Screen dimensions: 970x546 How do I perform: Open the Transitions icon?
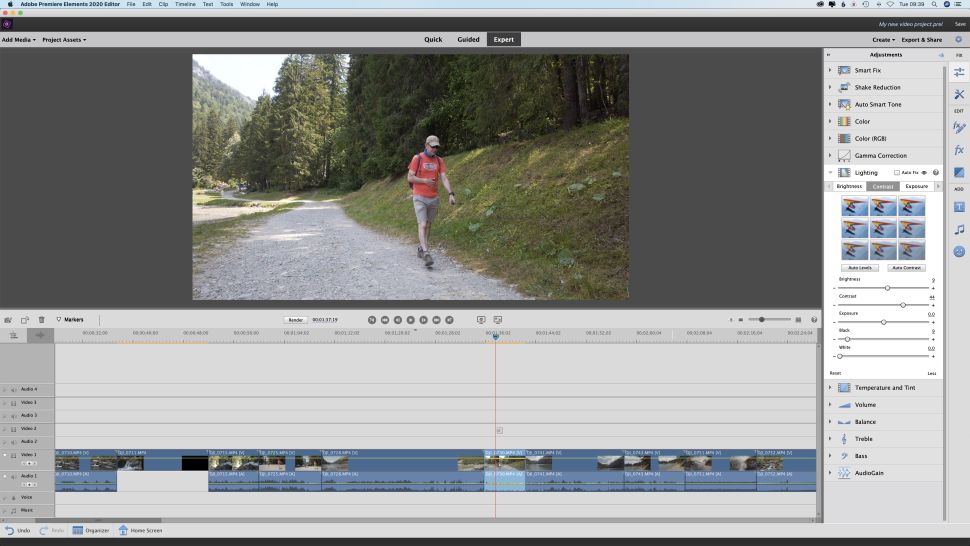(959, 173)
